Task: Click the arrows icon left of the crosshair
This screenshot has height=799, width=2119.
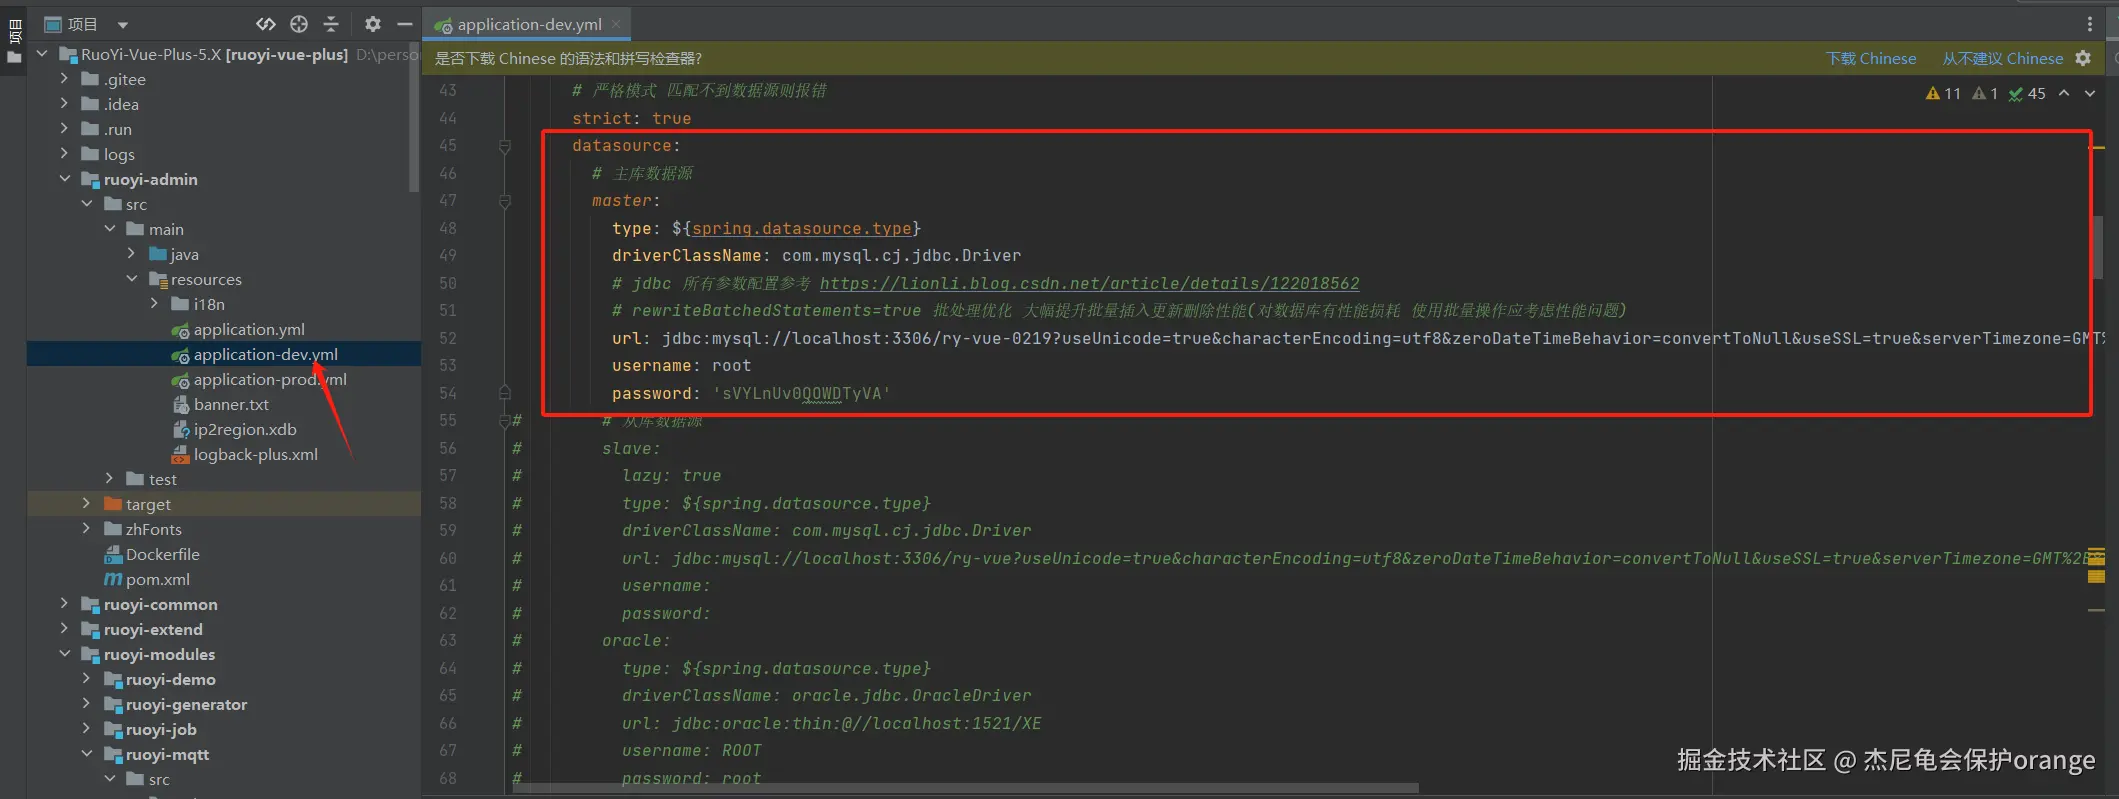Action: pos(266,24)
